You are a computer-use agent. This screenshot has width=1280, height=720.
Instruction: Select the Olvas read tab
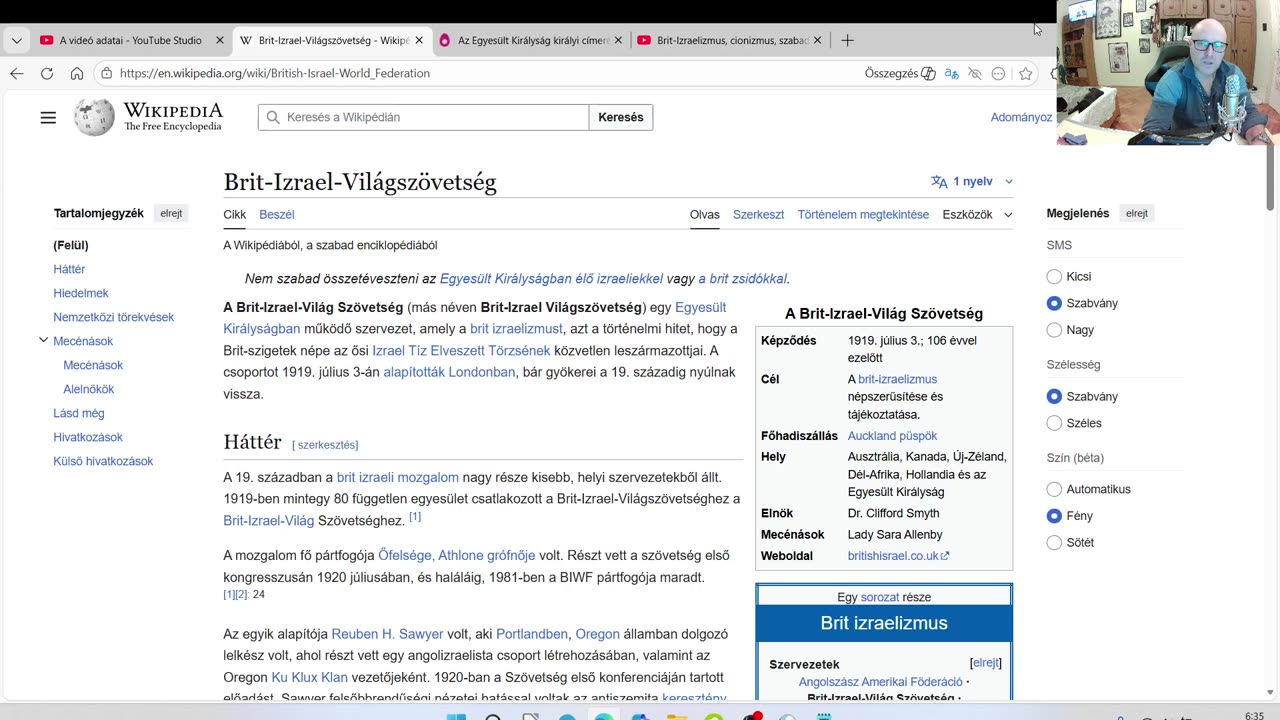pyautogui.click(x=704, y=214)
